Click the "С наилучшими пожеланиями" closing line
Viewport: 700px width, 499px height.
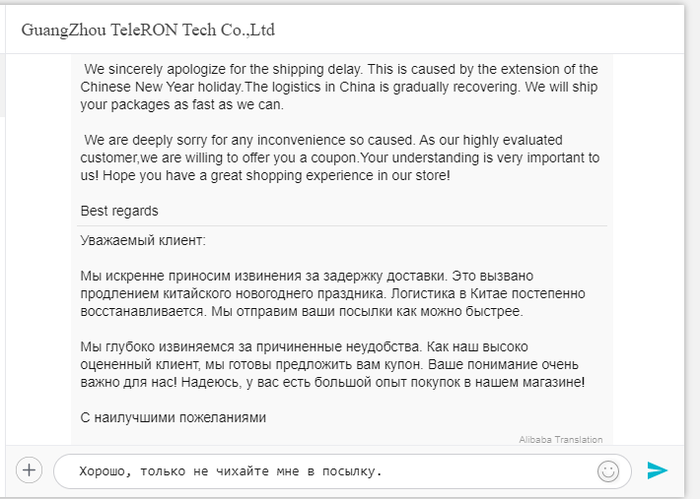coord(173,417)
